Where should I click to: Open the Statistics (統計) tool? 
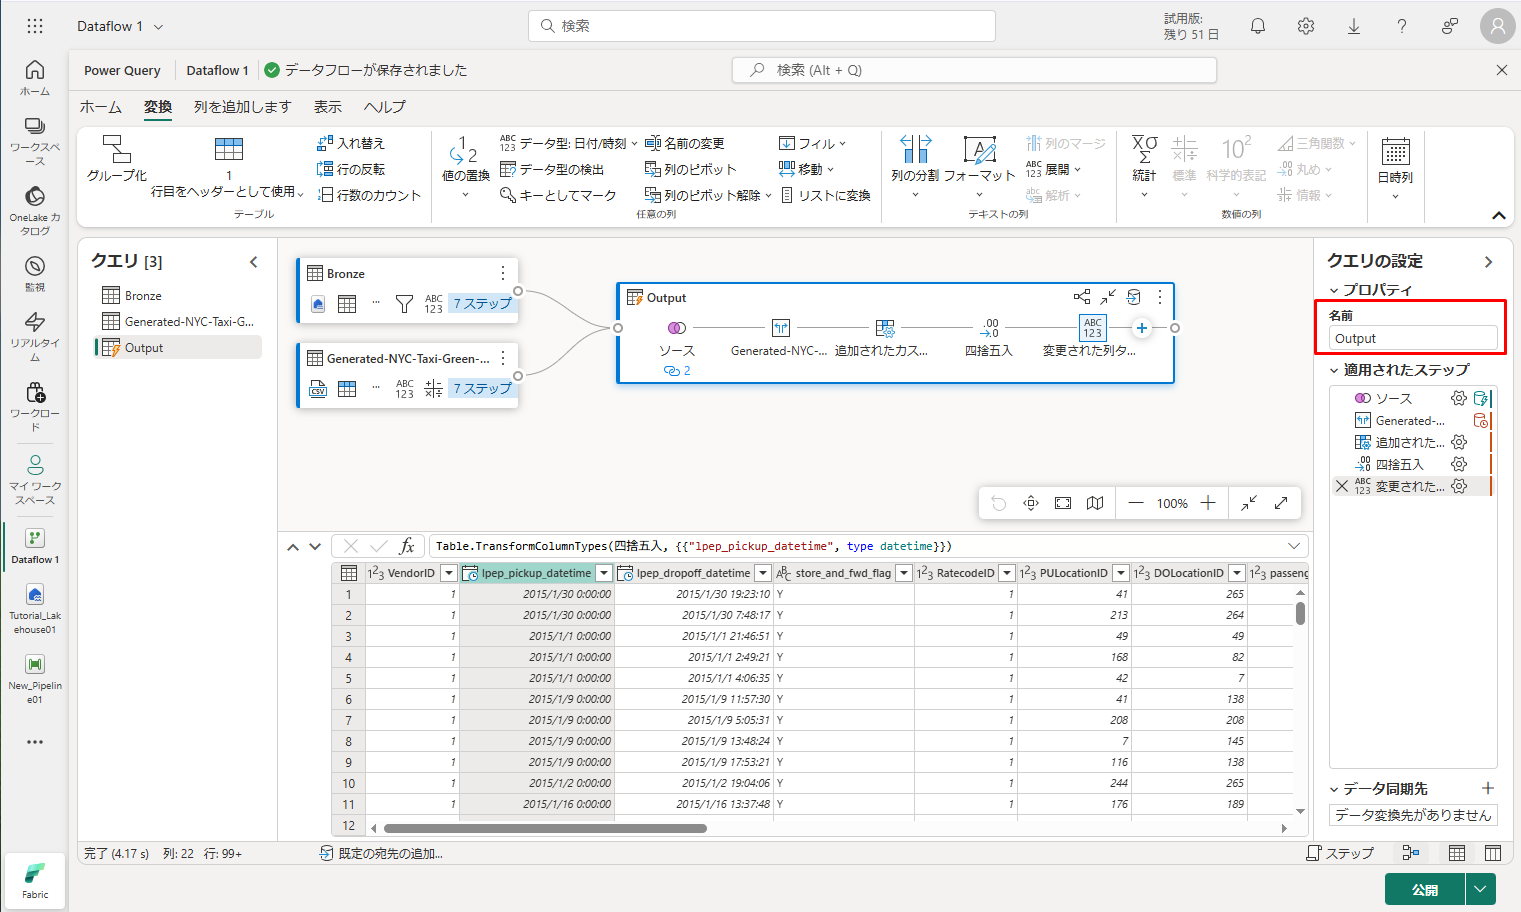1144,150
